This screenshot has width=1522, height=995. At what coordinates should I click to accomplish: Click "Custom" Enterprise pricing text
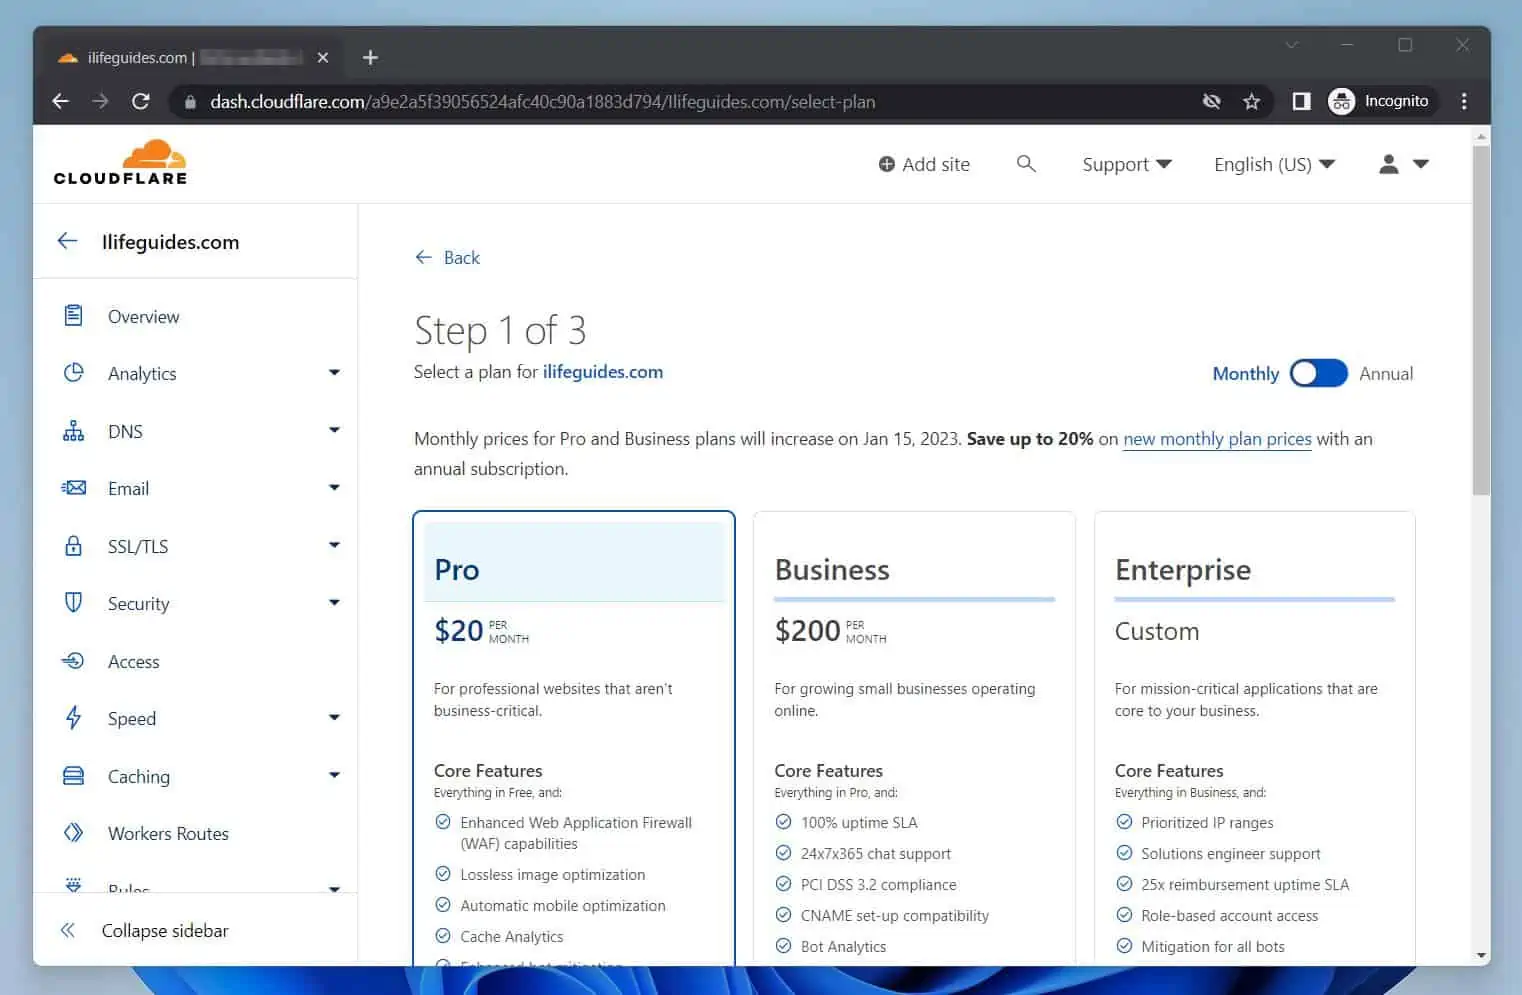1157,631
